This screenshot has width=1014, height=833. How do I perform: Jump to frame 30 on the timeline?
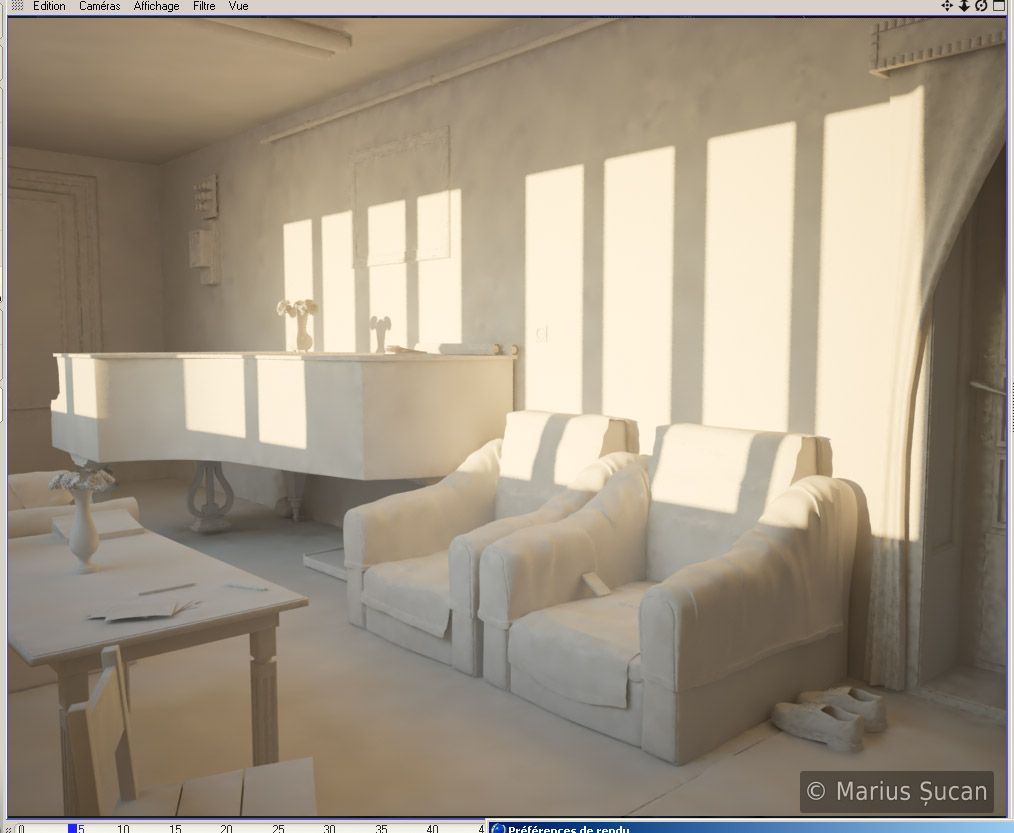(x=329, y=828)
